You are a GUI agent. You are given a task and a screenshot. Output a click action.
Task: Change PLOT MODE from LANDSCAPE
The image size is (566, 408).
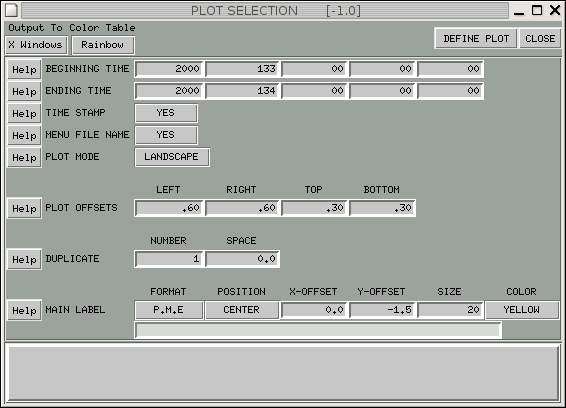tap(172, 157)
